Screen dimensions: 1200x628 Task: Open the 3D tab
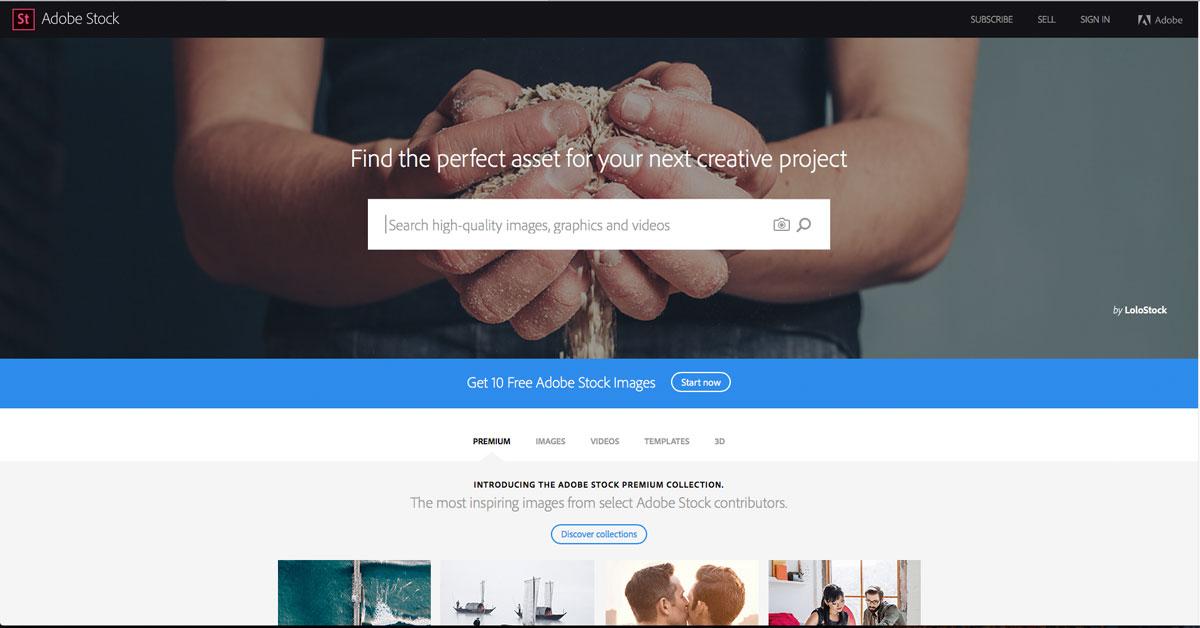point(720,441)
